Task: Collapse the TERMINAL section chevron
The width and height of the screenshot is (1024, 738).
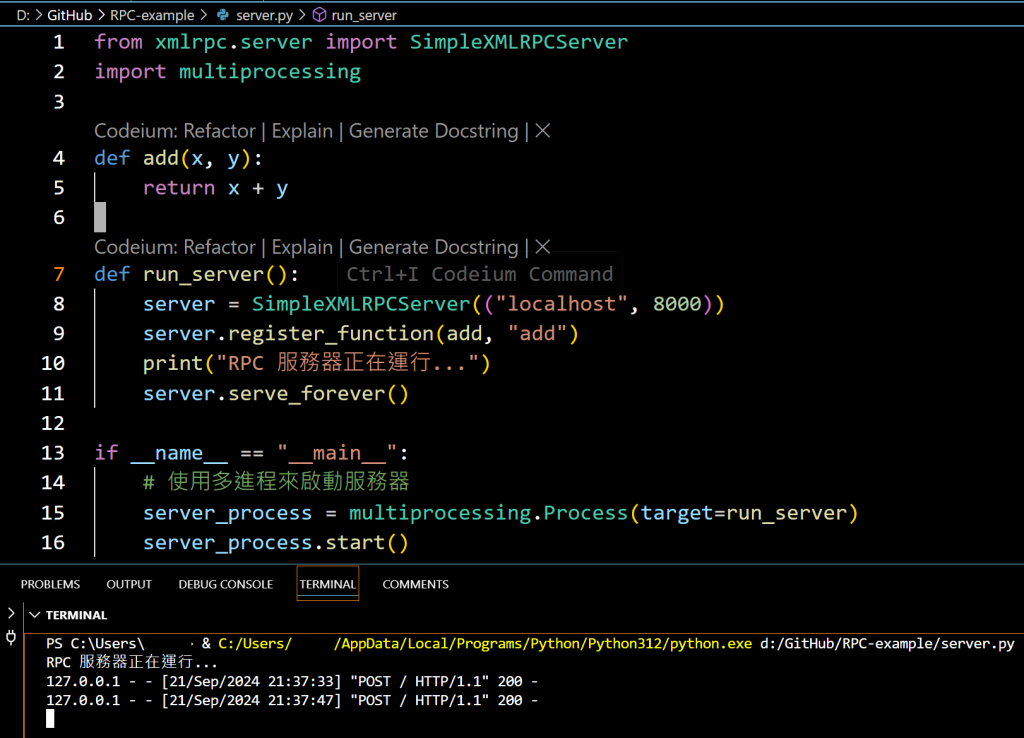Action: (x=35, y=615)
